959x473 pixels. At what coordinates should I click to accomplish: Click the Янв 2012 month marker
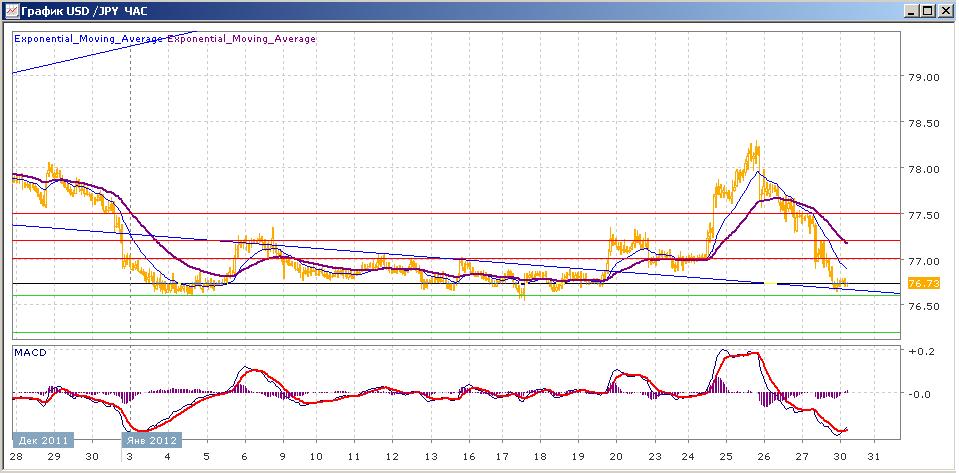(148, 440)
